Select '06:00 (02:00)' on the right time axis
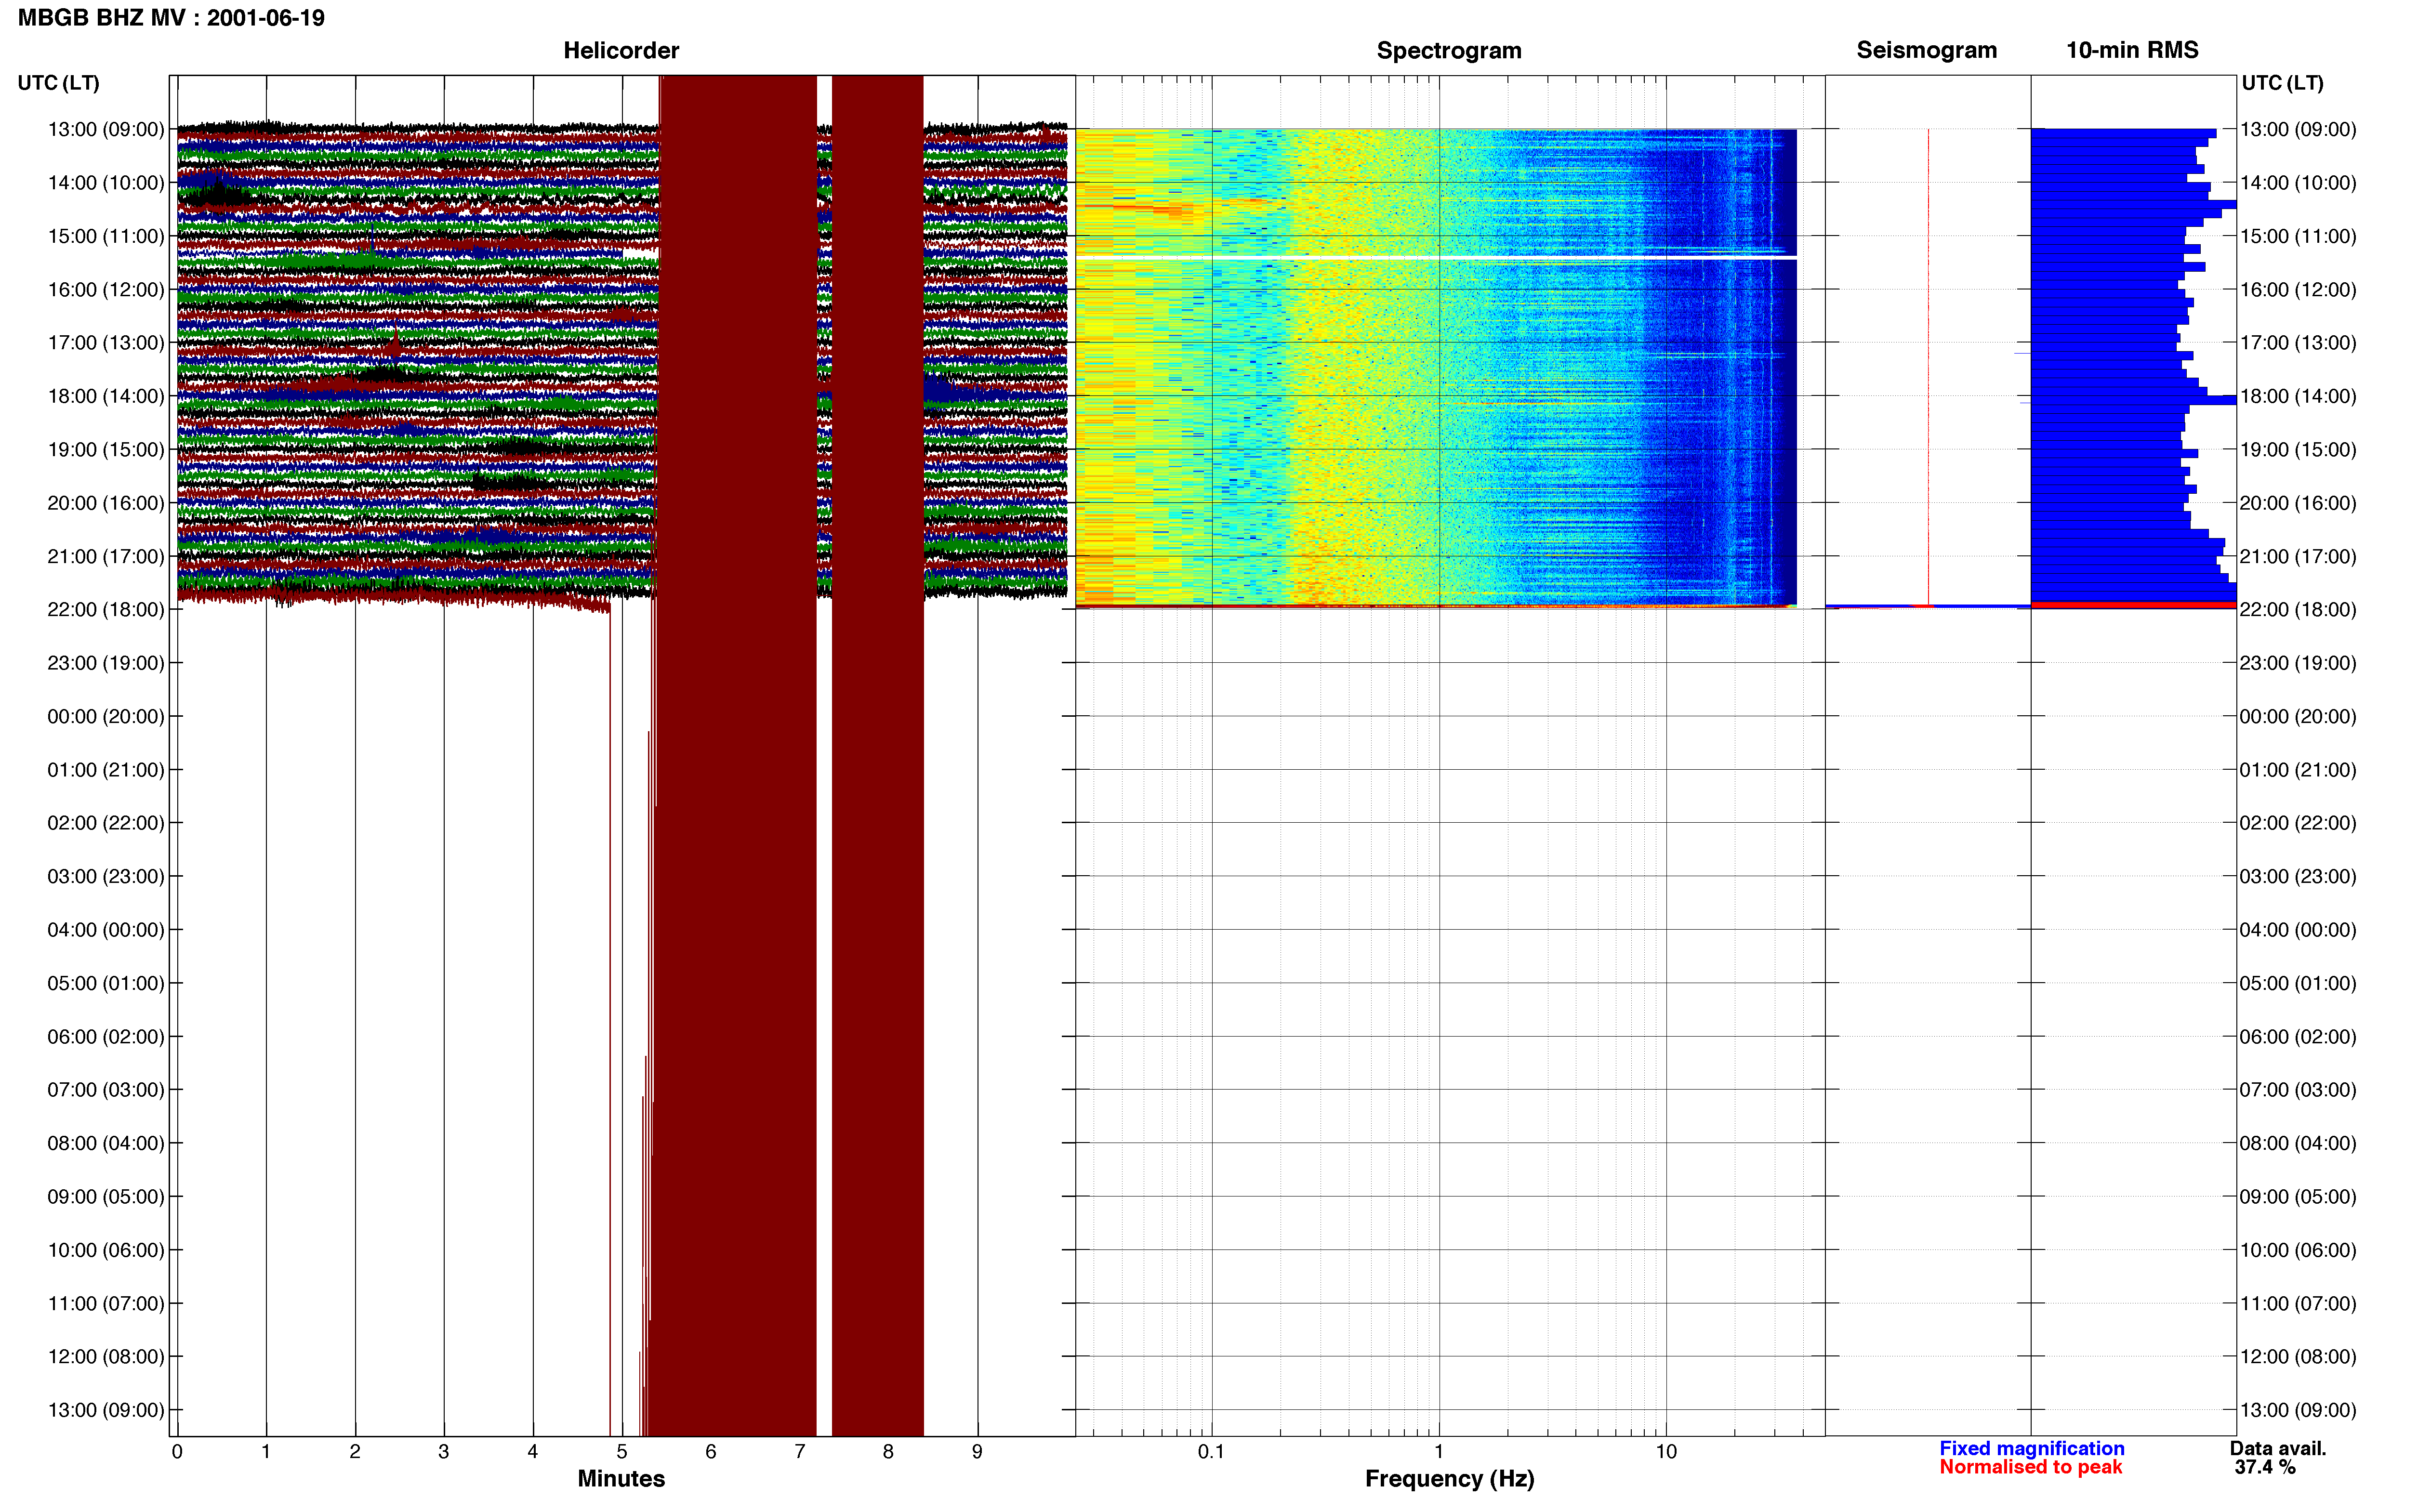 tap(2298, 1037)
